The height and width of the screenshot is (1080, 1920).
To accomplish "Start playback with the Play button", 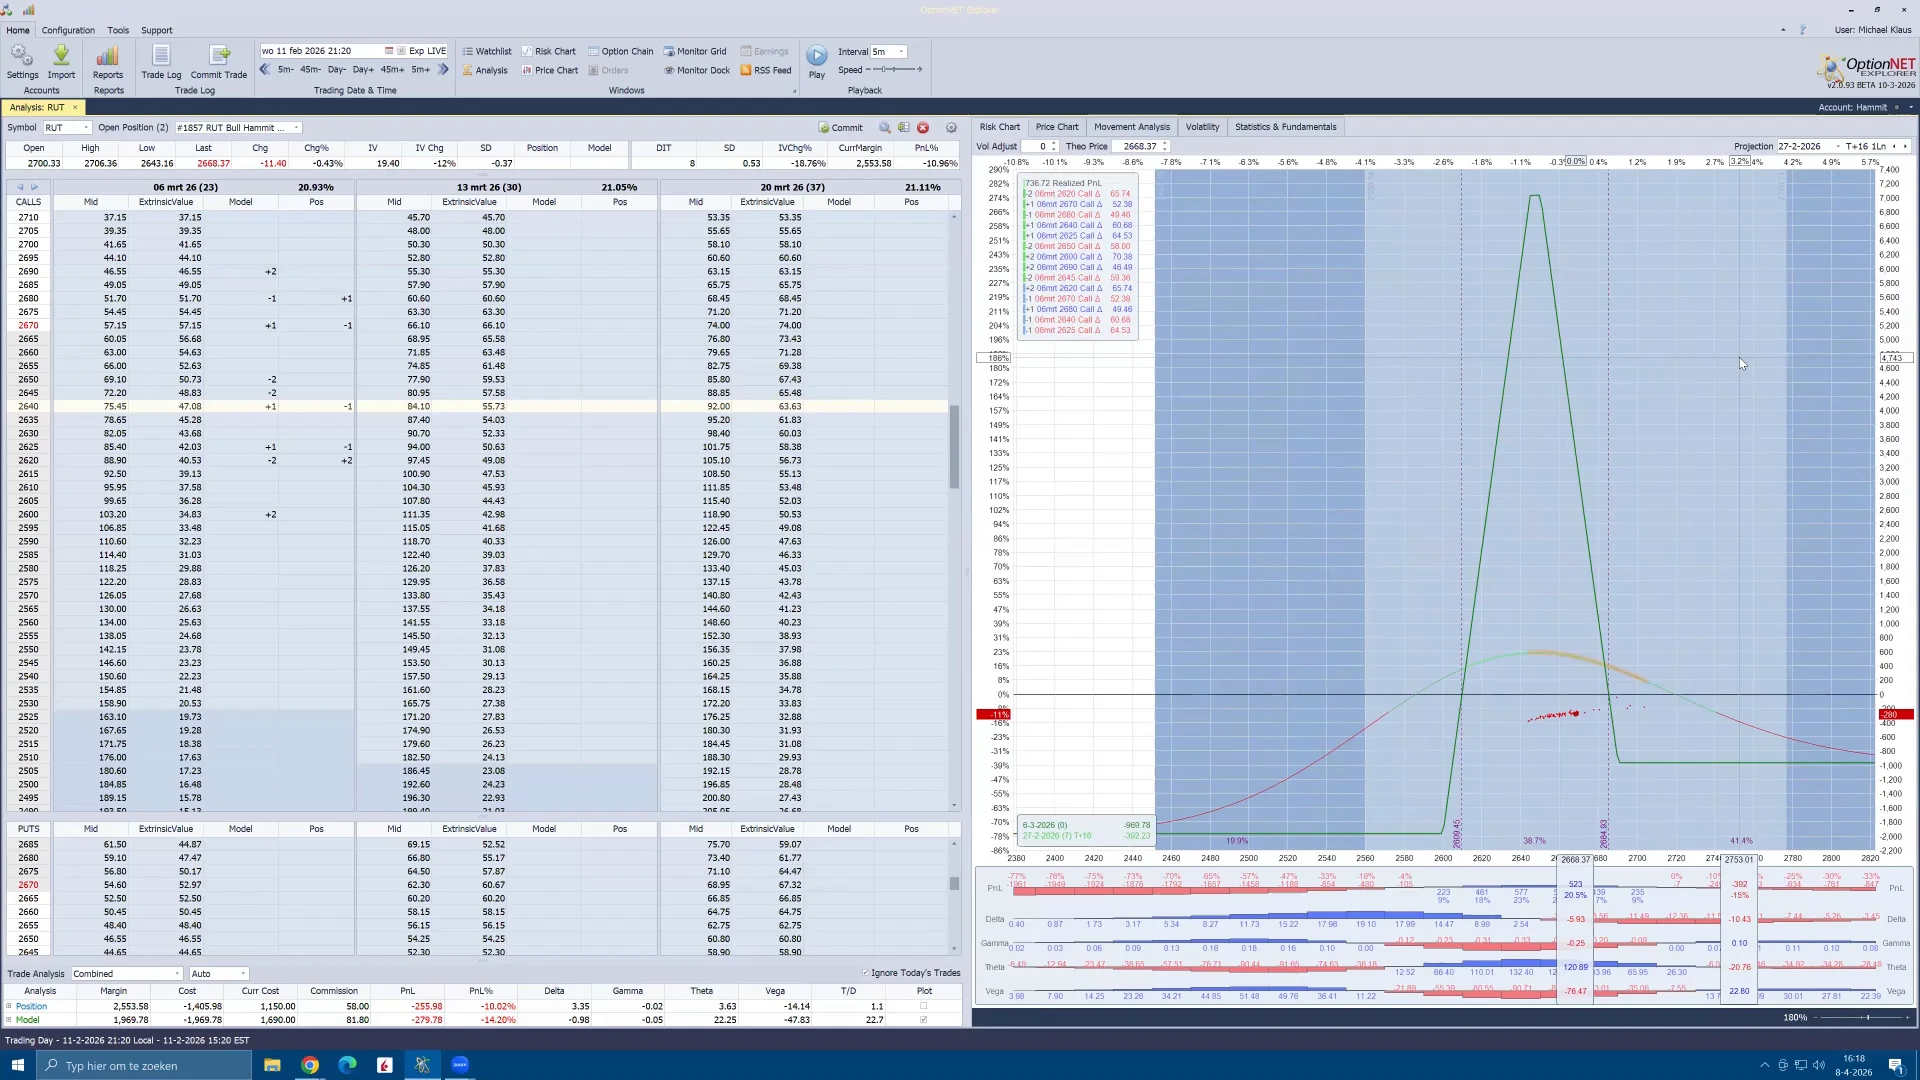I will pos(817,61).
